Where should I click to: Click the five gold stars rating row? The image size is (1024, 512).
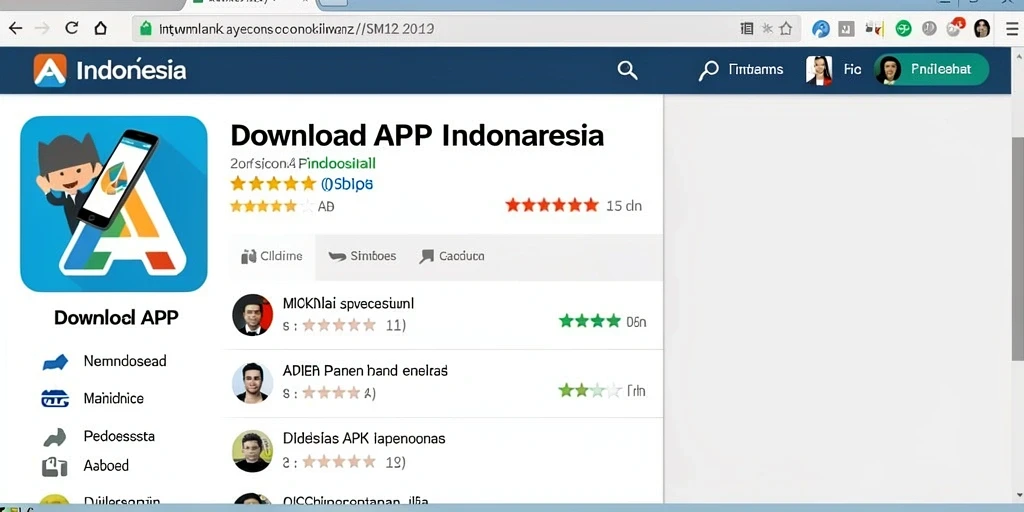(273, 184)
